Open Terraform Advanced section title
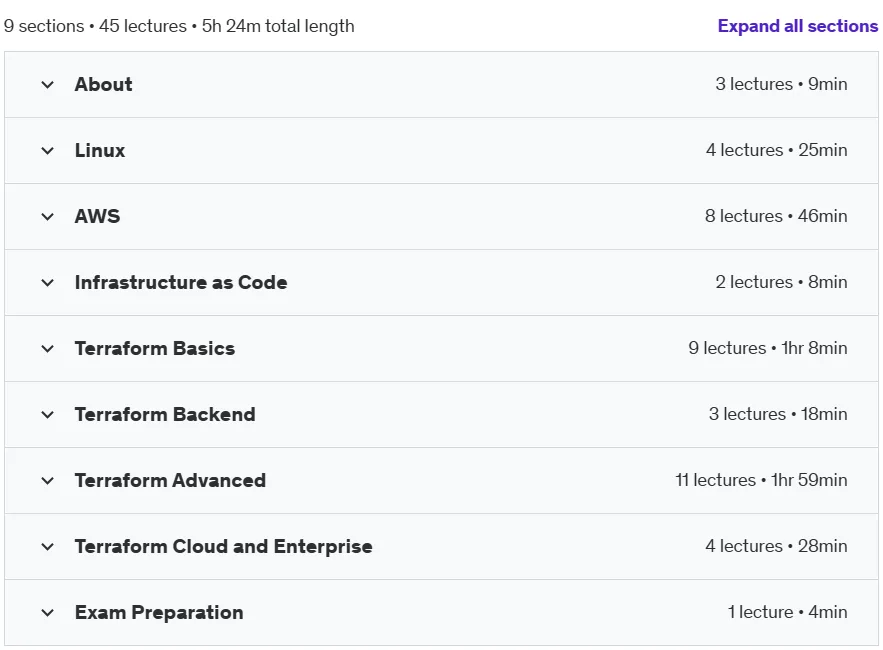The width and height of the screenshot is (883, 650). [x=170, y=480]
